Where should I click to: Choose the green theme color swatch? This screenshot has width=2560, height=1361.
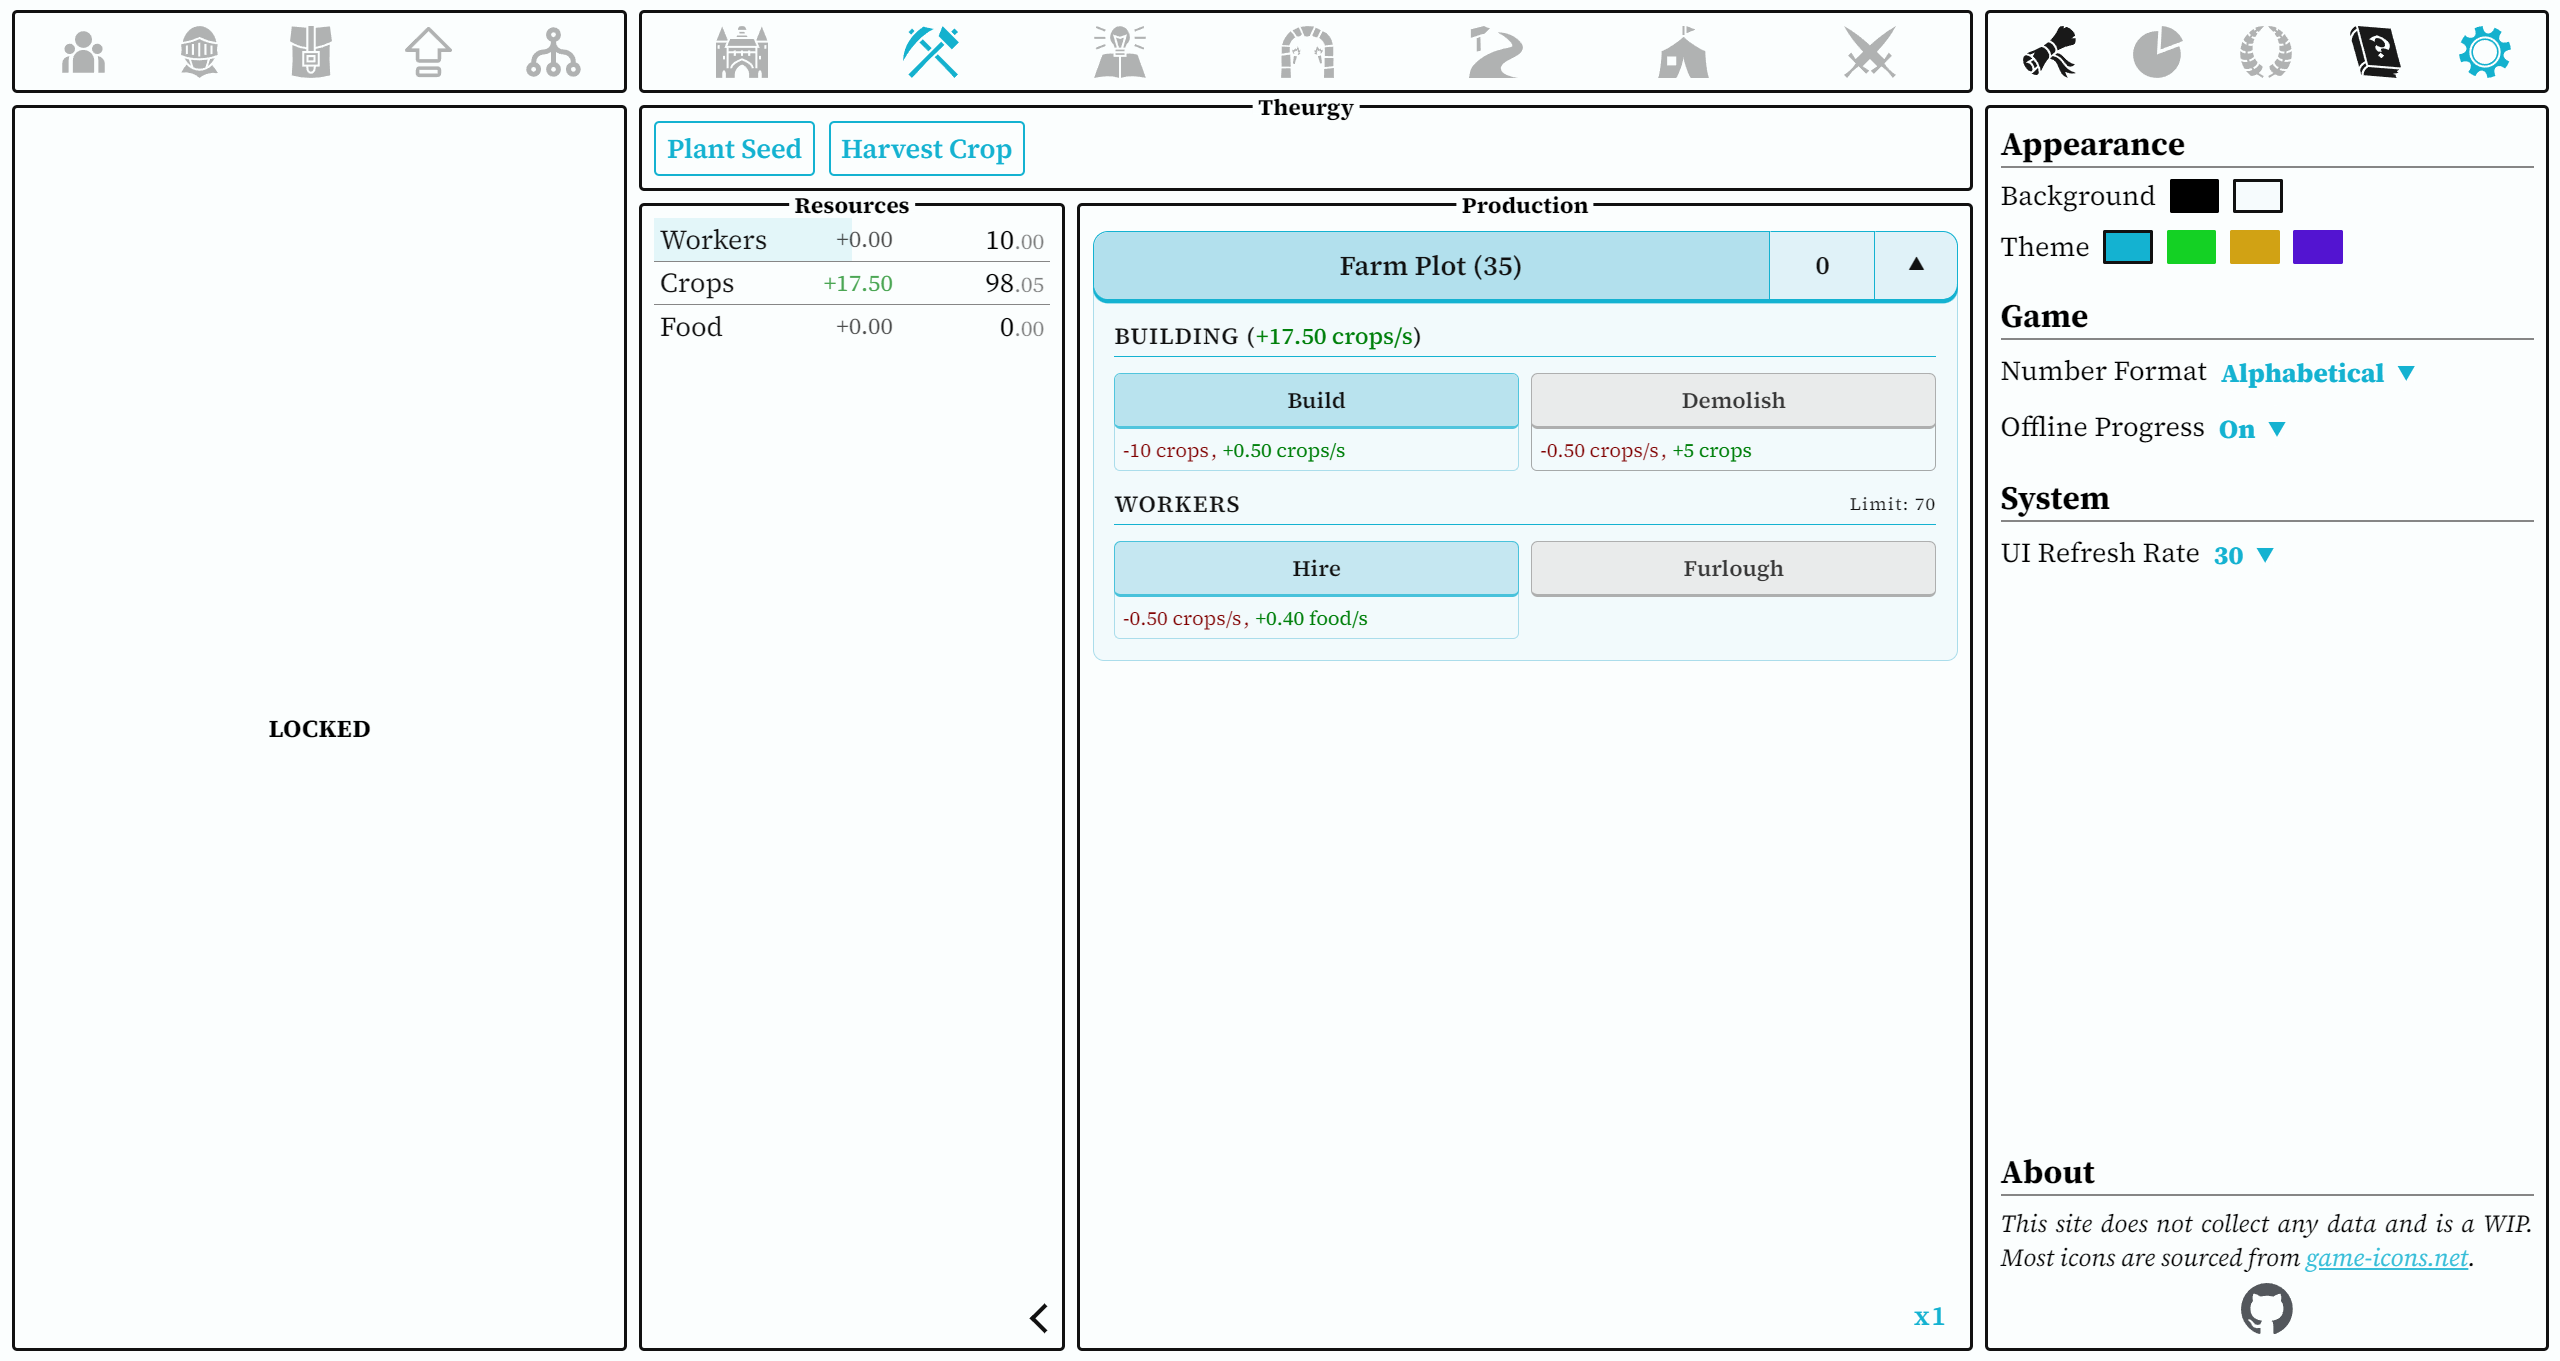2190,247
